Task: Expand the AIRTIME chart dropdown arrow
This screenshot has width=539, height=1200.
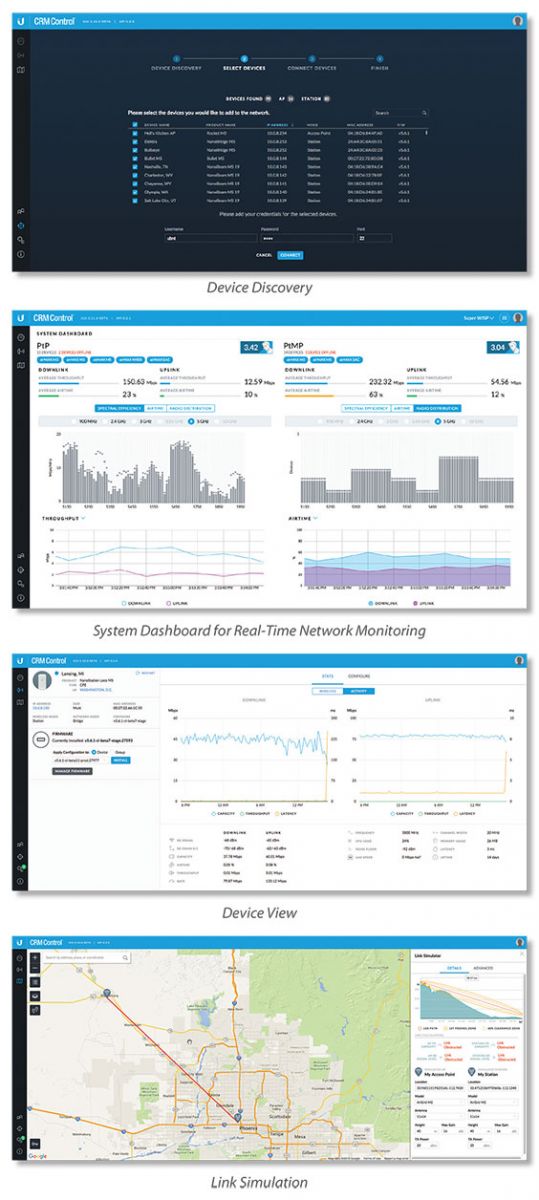Action: pos(316,518)
